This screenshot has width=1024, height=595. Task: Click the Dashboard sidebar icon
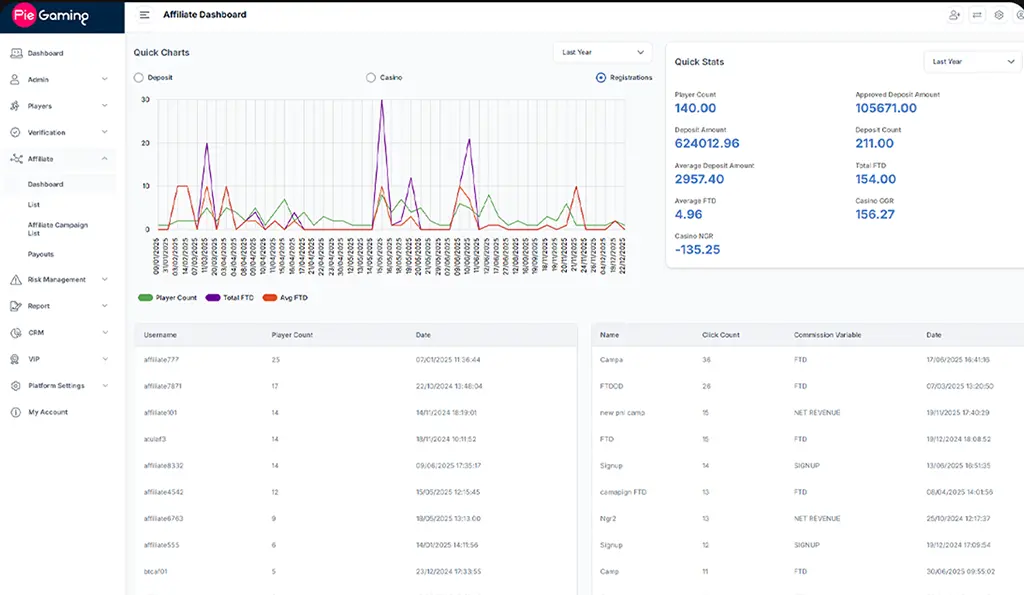pyautogui.click(x=16, y=53)
